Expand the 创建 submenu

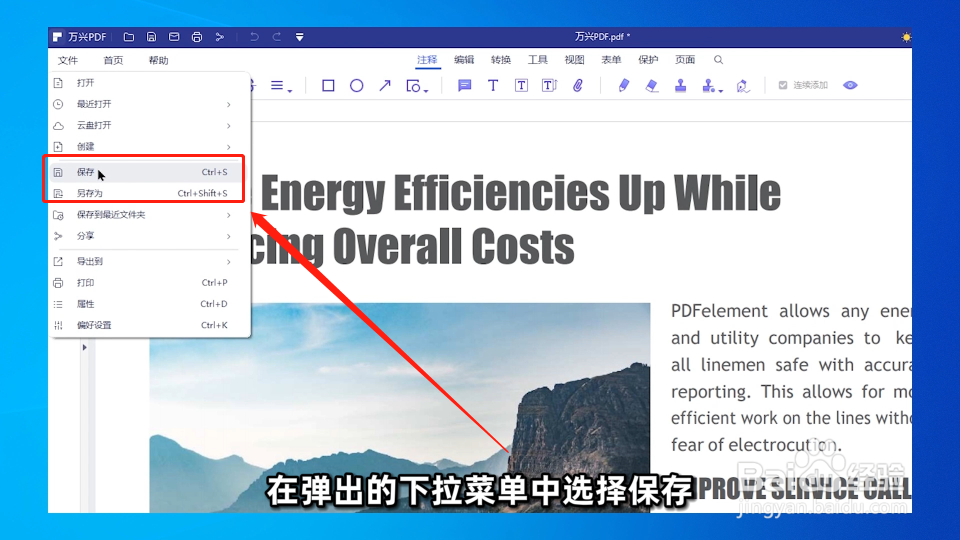point(149,147)
